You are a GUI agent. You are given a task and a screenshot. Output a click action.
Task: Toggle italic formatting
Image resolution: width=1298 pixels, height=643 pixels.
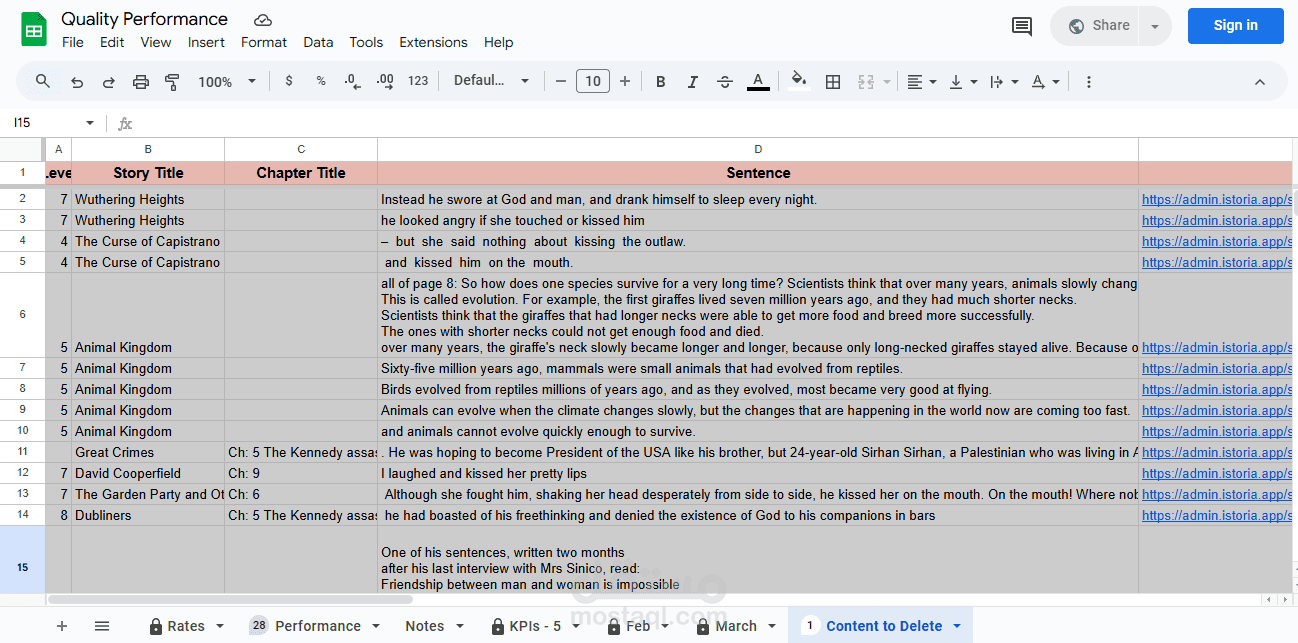693,82
